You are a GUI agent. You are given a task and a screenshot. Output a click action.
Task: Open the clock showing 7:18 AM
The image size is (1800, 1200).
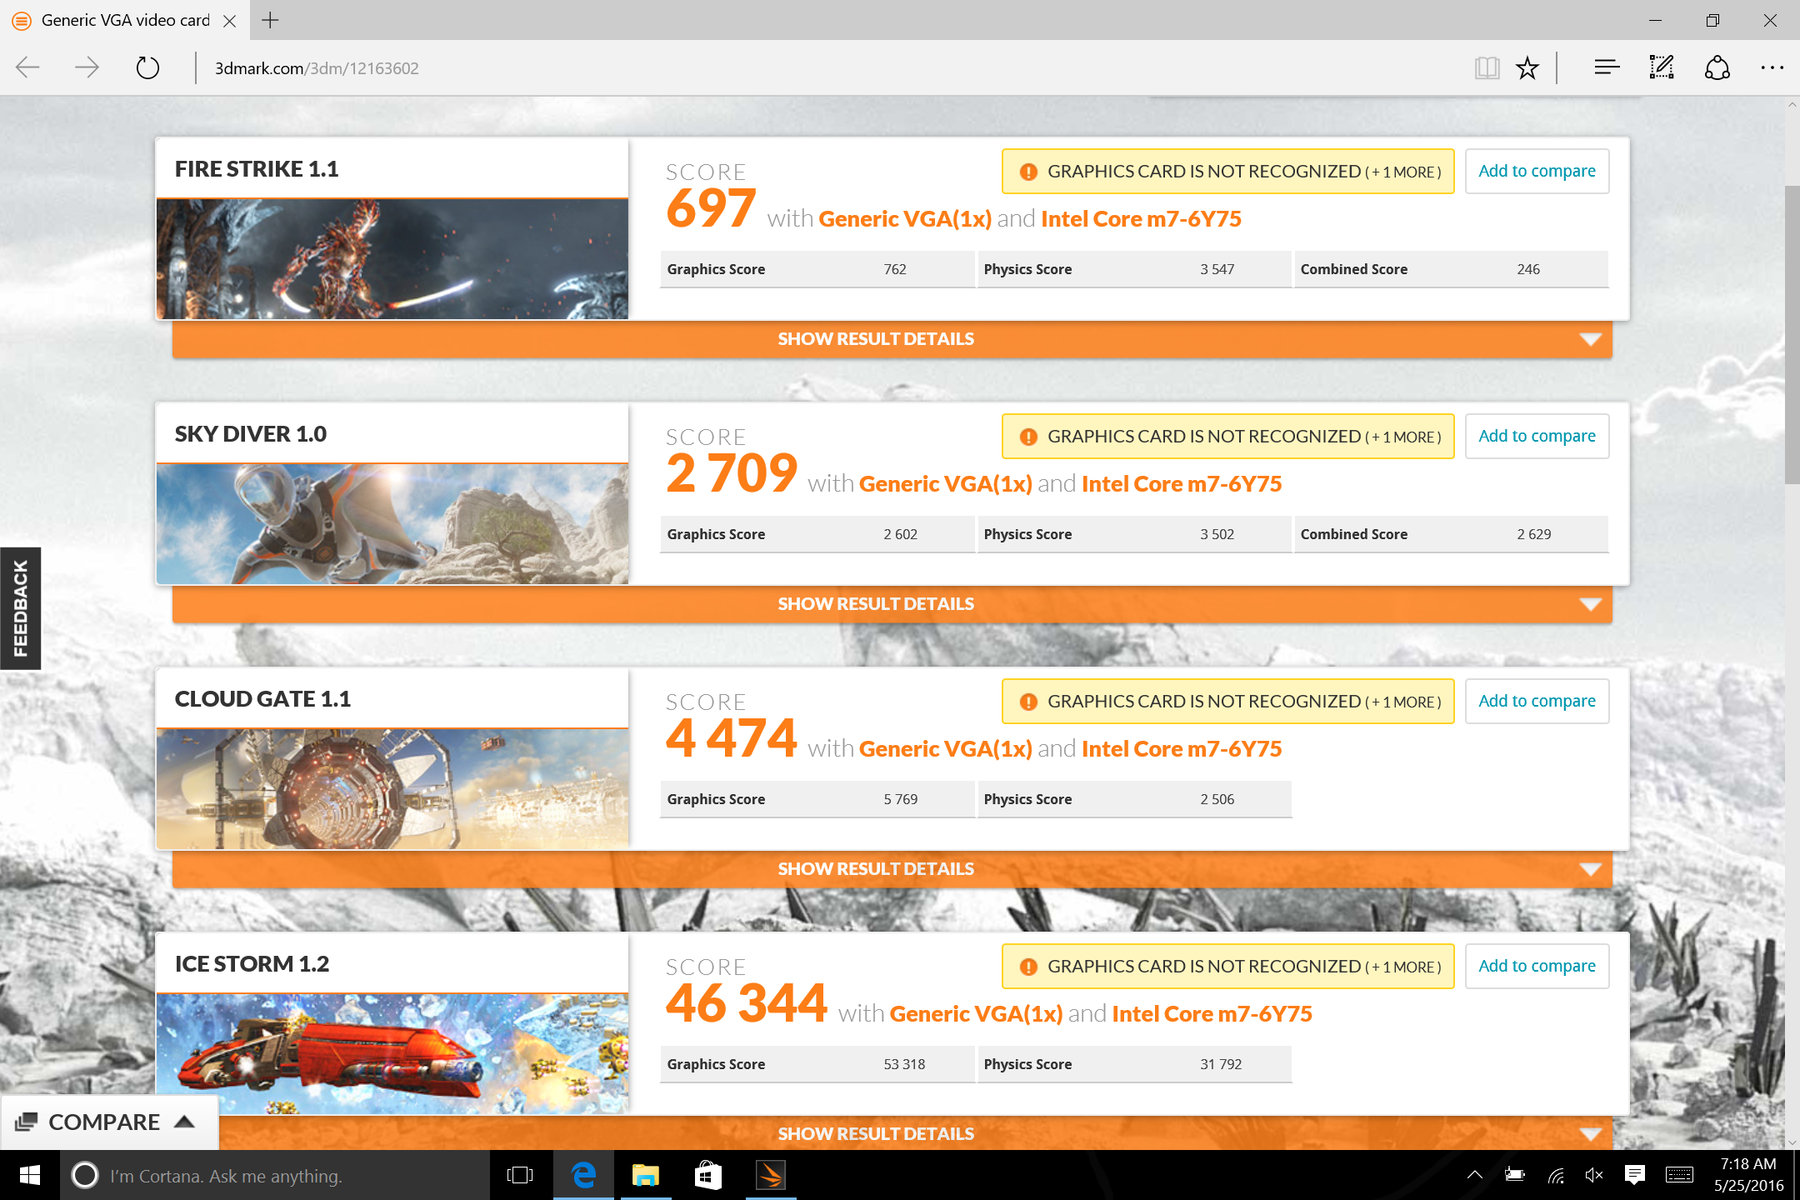(1748, 1175)
